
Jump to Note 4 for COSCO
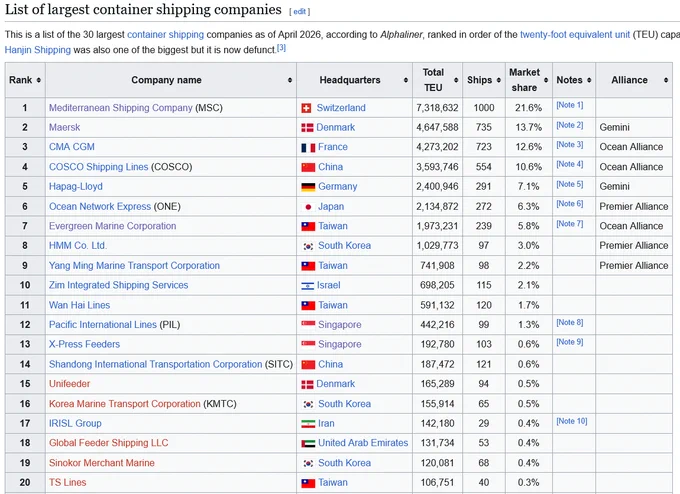pyautogui.click(x=569, y=164)
